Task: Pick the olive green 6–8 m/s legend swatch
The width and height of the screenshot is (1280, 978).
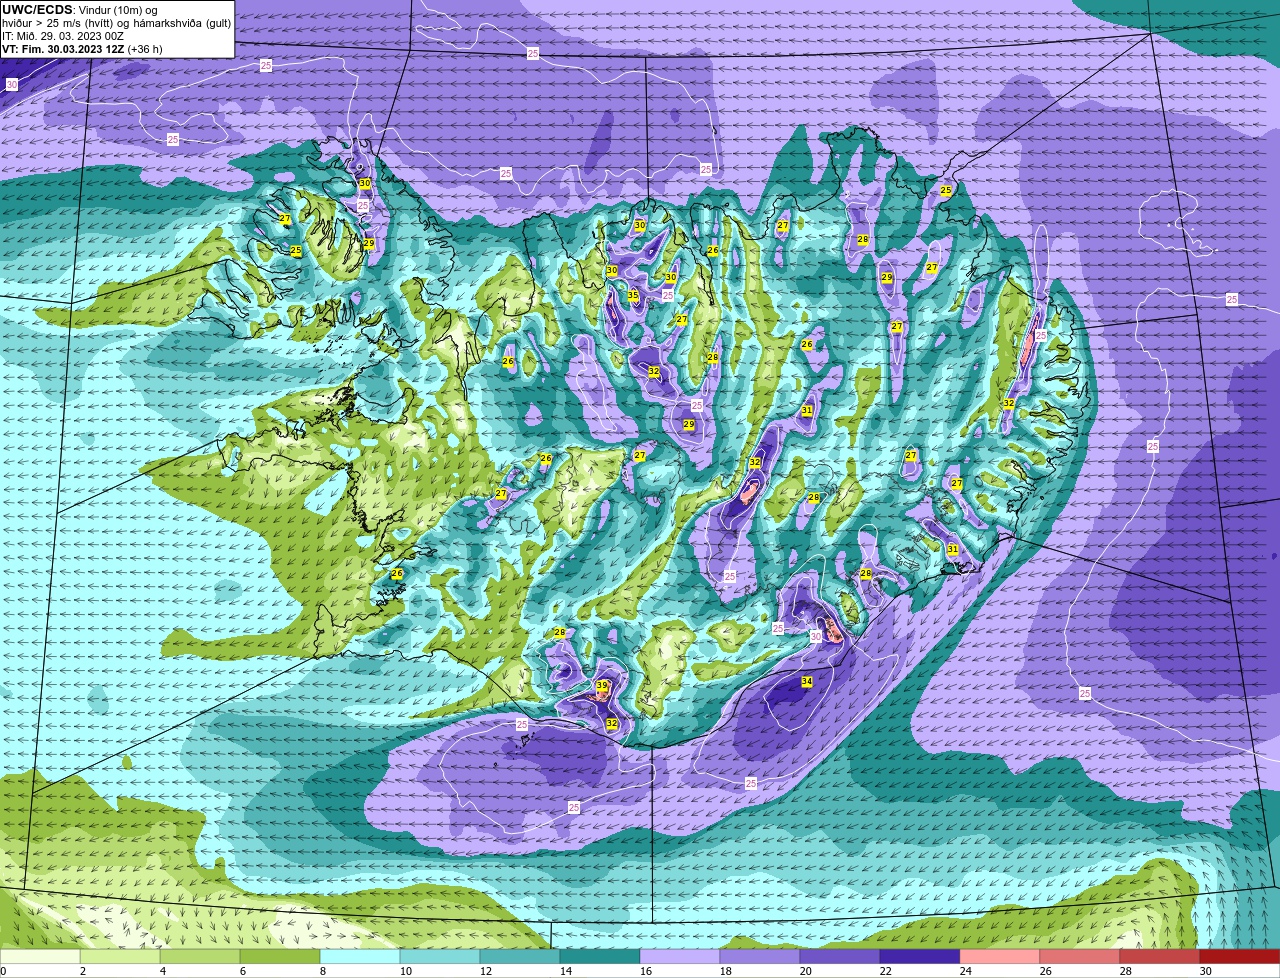Action: [280, 956]
